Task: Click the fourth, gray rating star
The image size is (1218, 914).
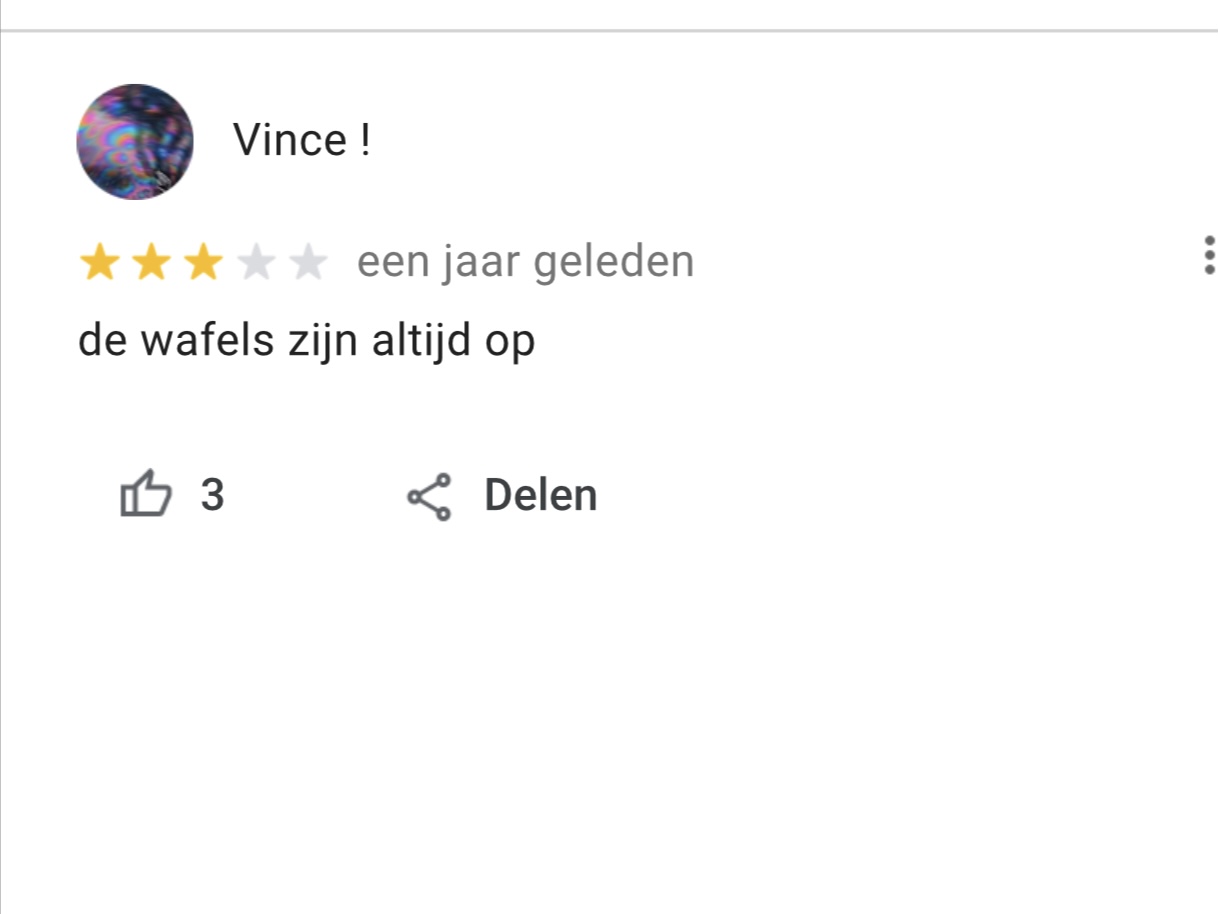Action: [257, 264]
